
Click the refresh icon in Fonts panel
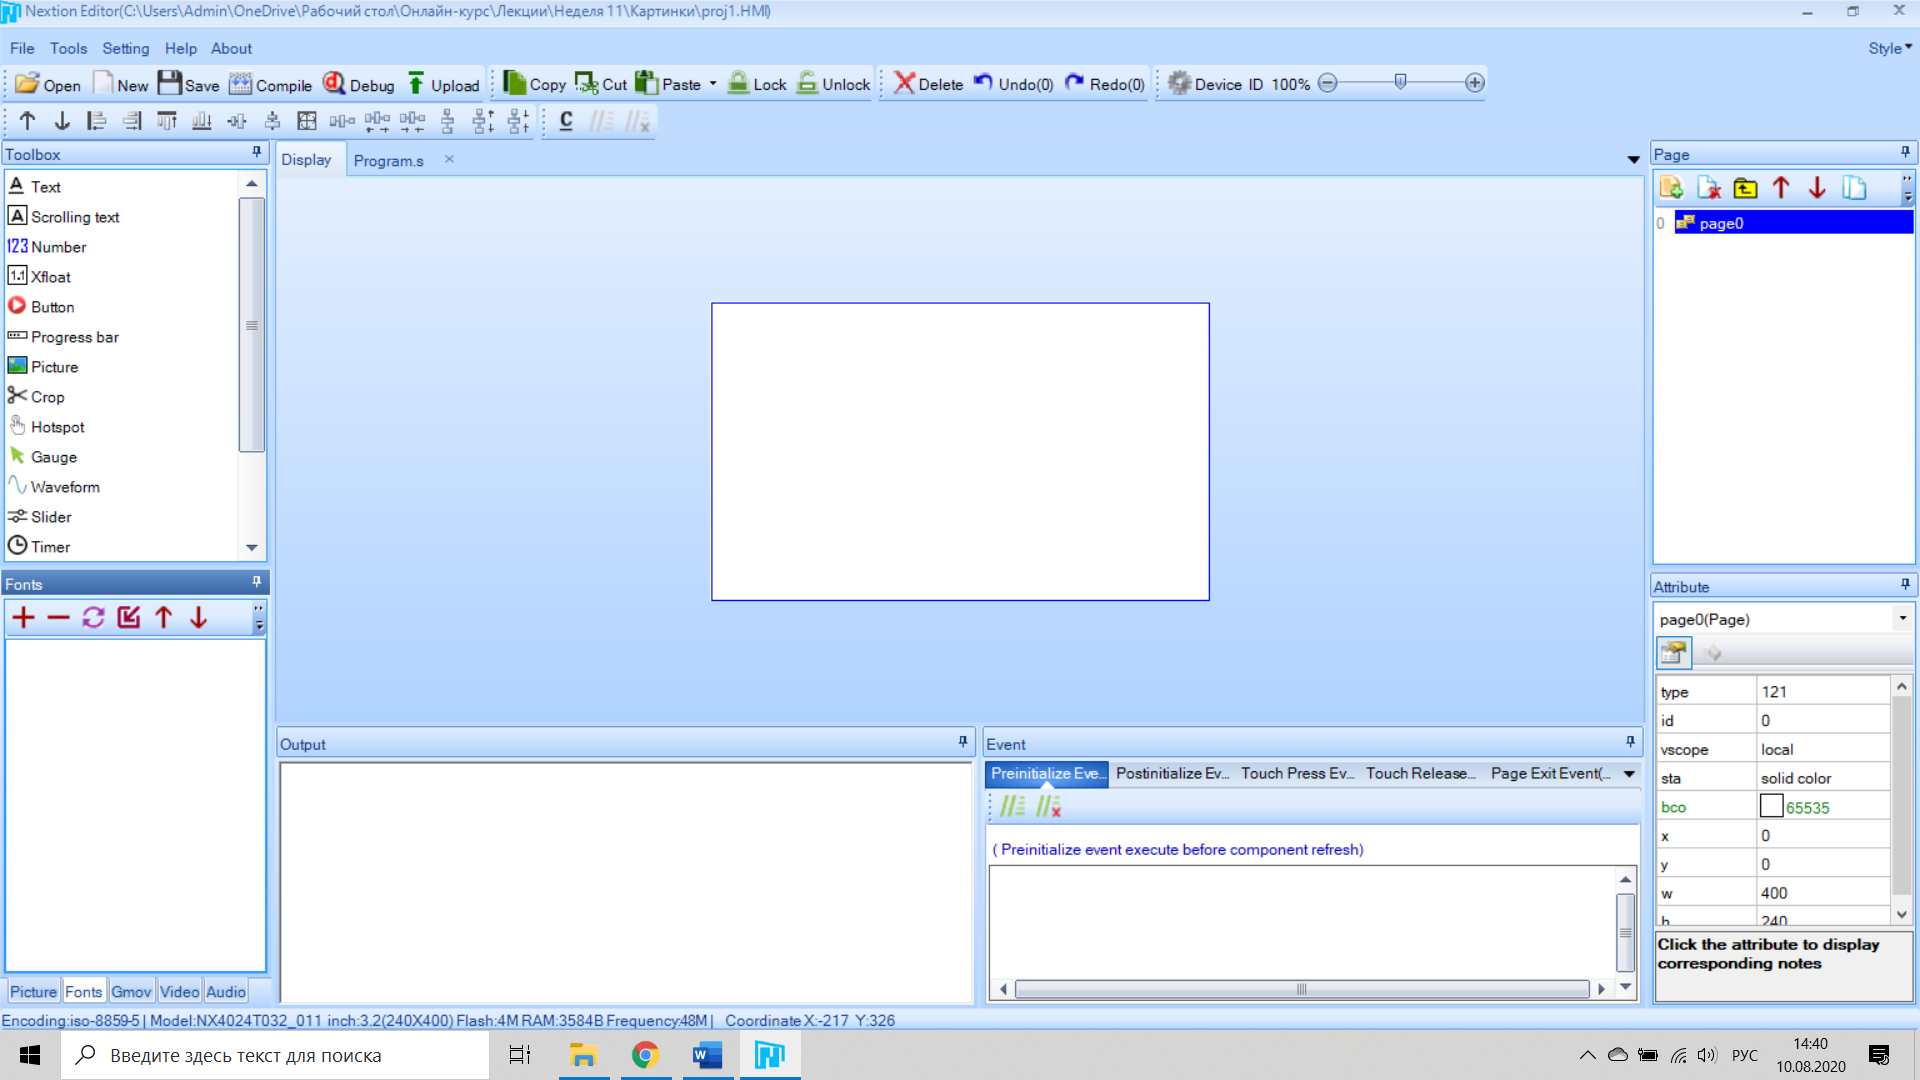(x=93, y=618)
